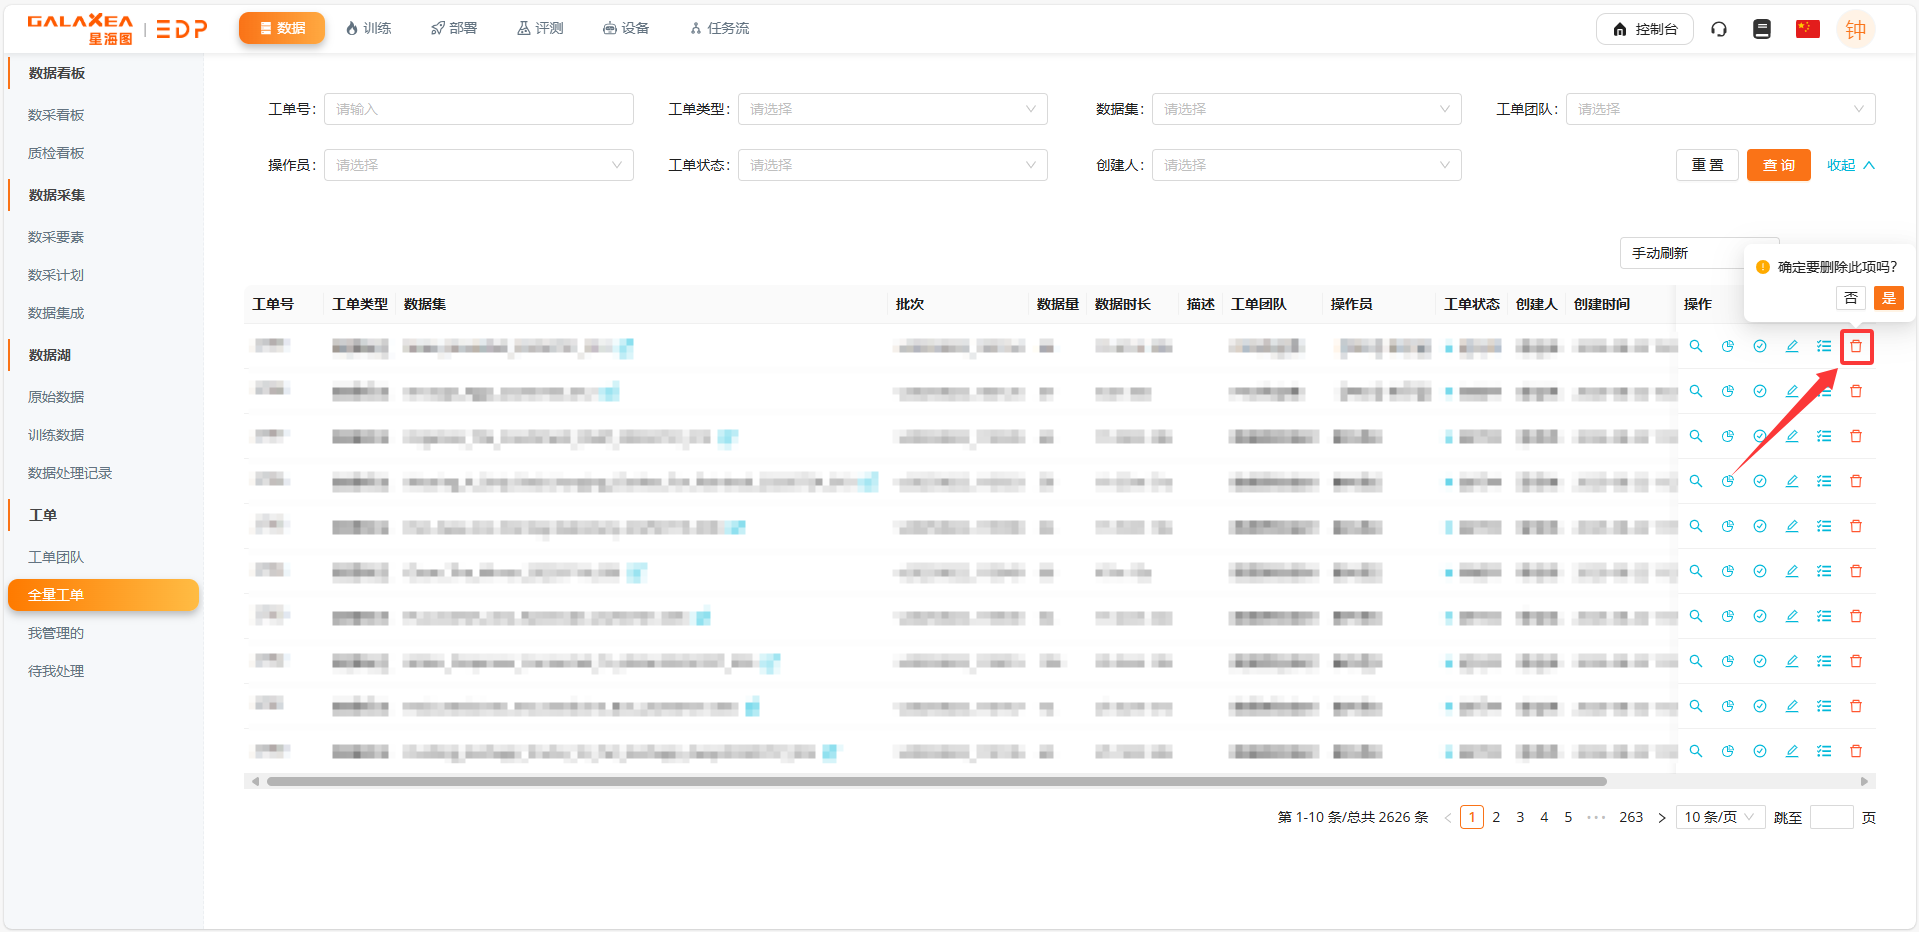Click the checklist icon in first row
1919x932 pixels.
pyautogui.click(x=1824, y=346)
